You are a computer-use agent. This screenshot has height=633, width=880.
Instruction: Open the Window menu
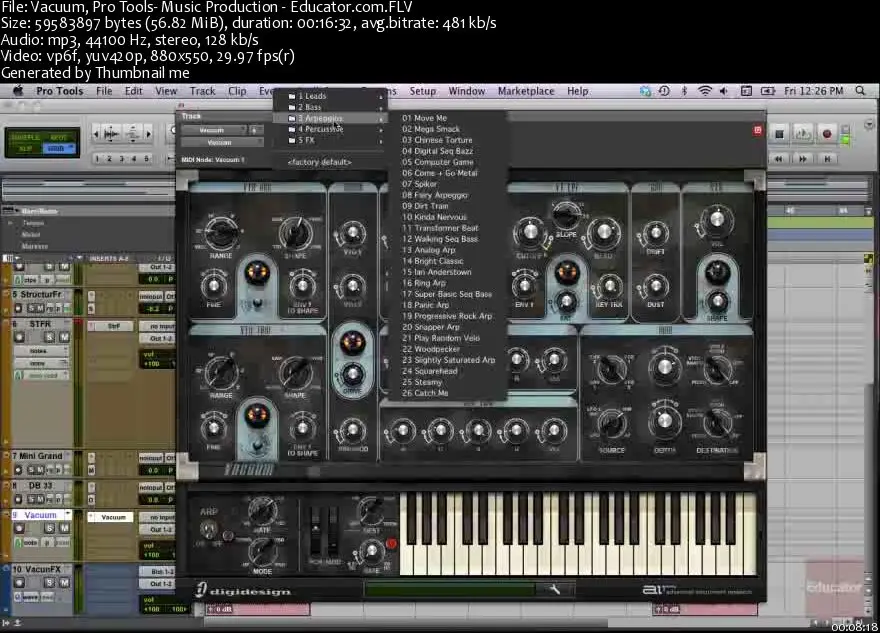(x=466, y=91)
